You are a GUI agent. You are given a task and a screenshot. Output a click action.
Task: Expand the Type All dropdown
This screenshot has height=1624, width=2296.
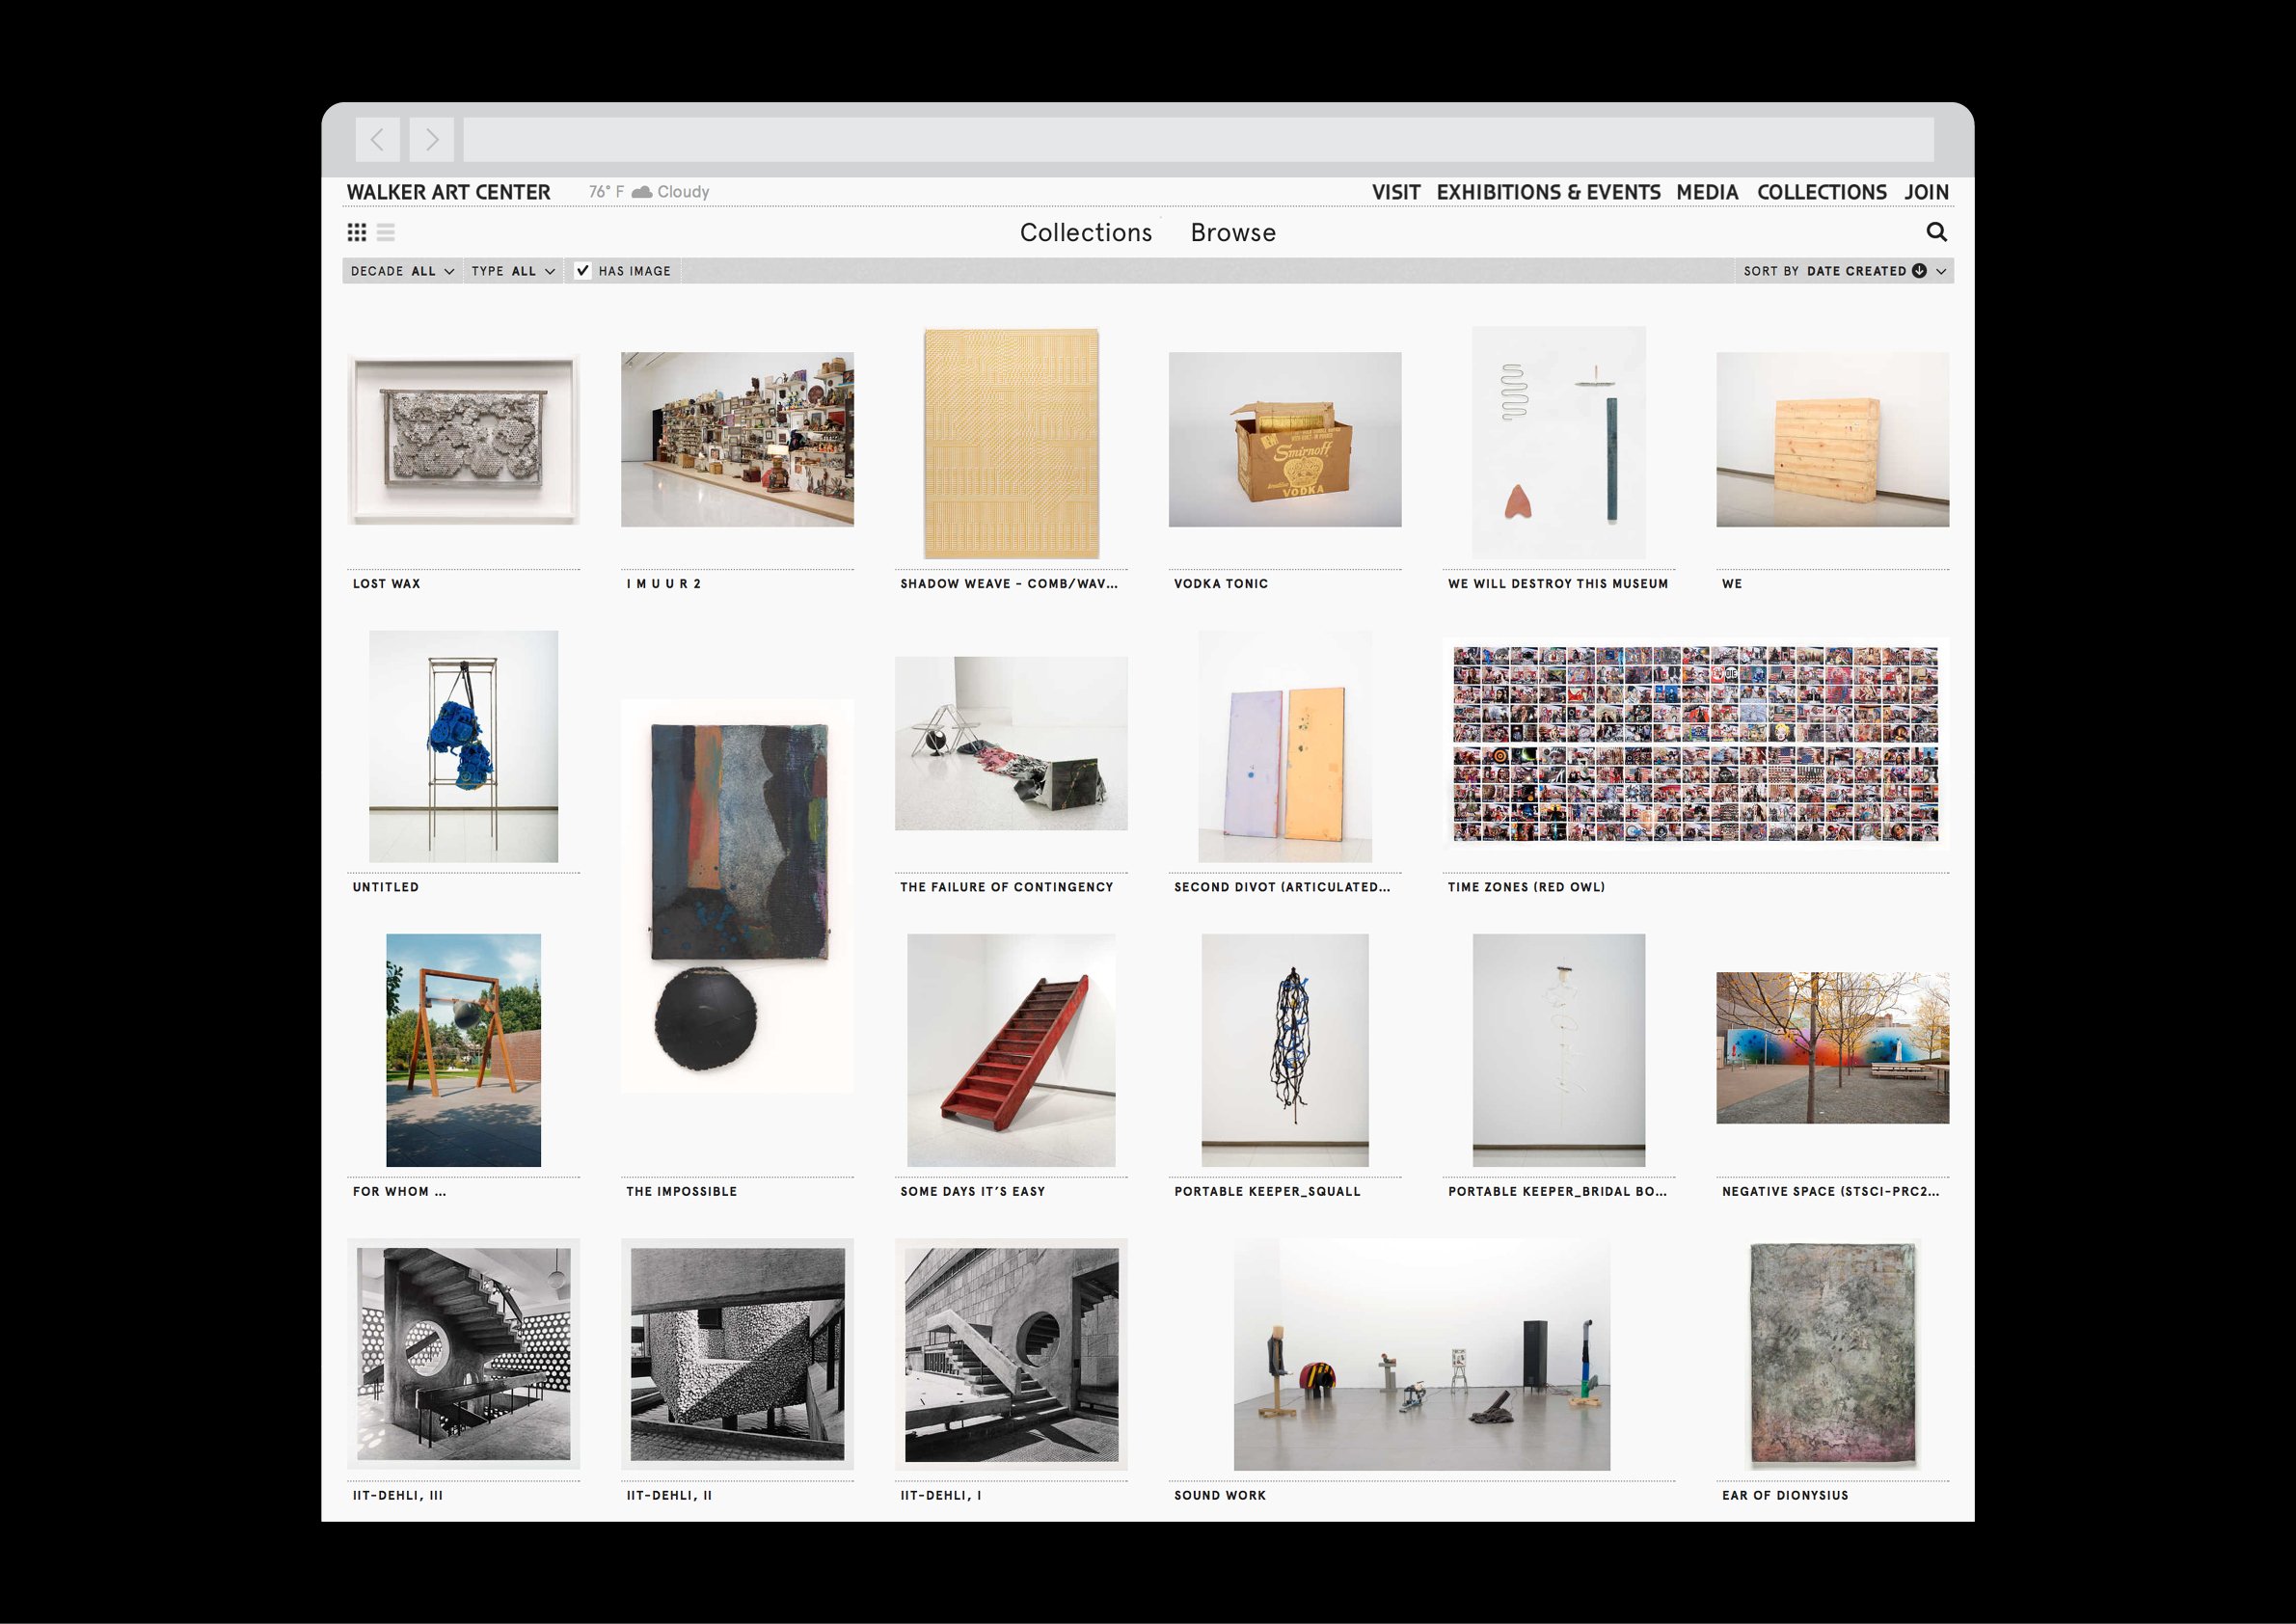[x=513, y=271]
